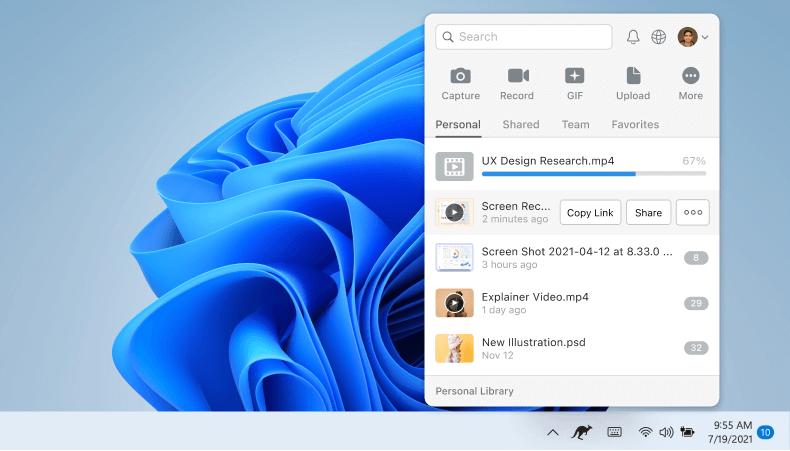
Task: Click the kangaroo tray icon in taskbar
Action: tap(581, 432)
